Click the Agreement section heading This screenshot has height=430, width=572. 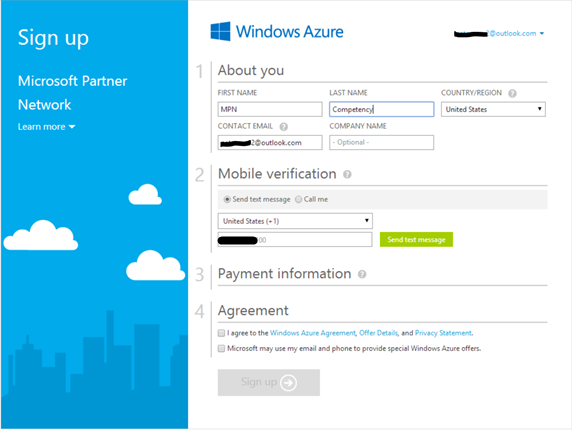pos(253,311)
